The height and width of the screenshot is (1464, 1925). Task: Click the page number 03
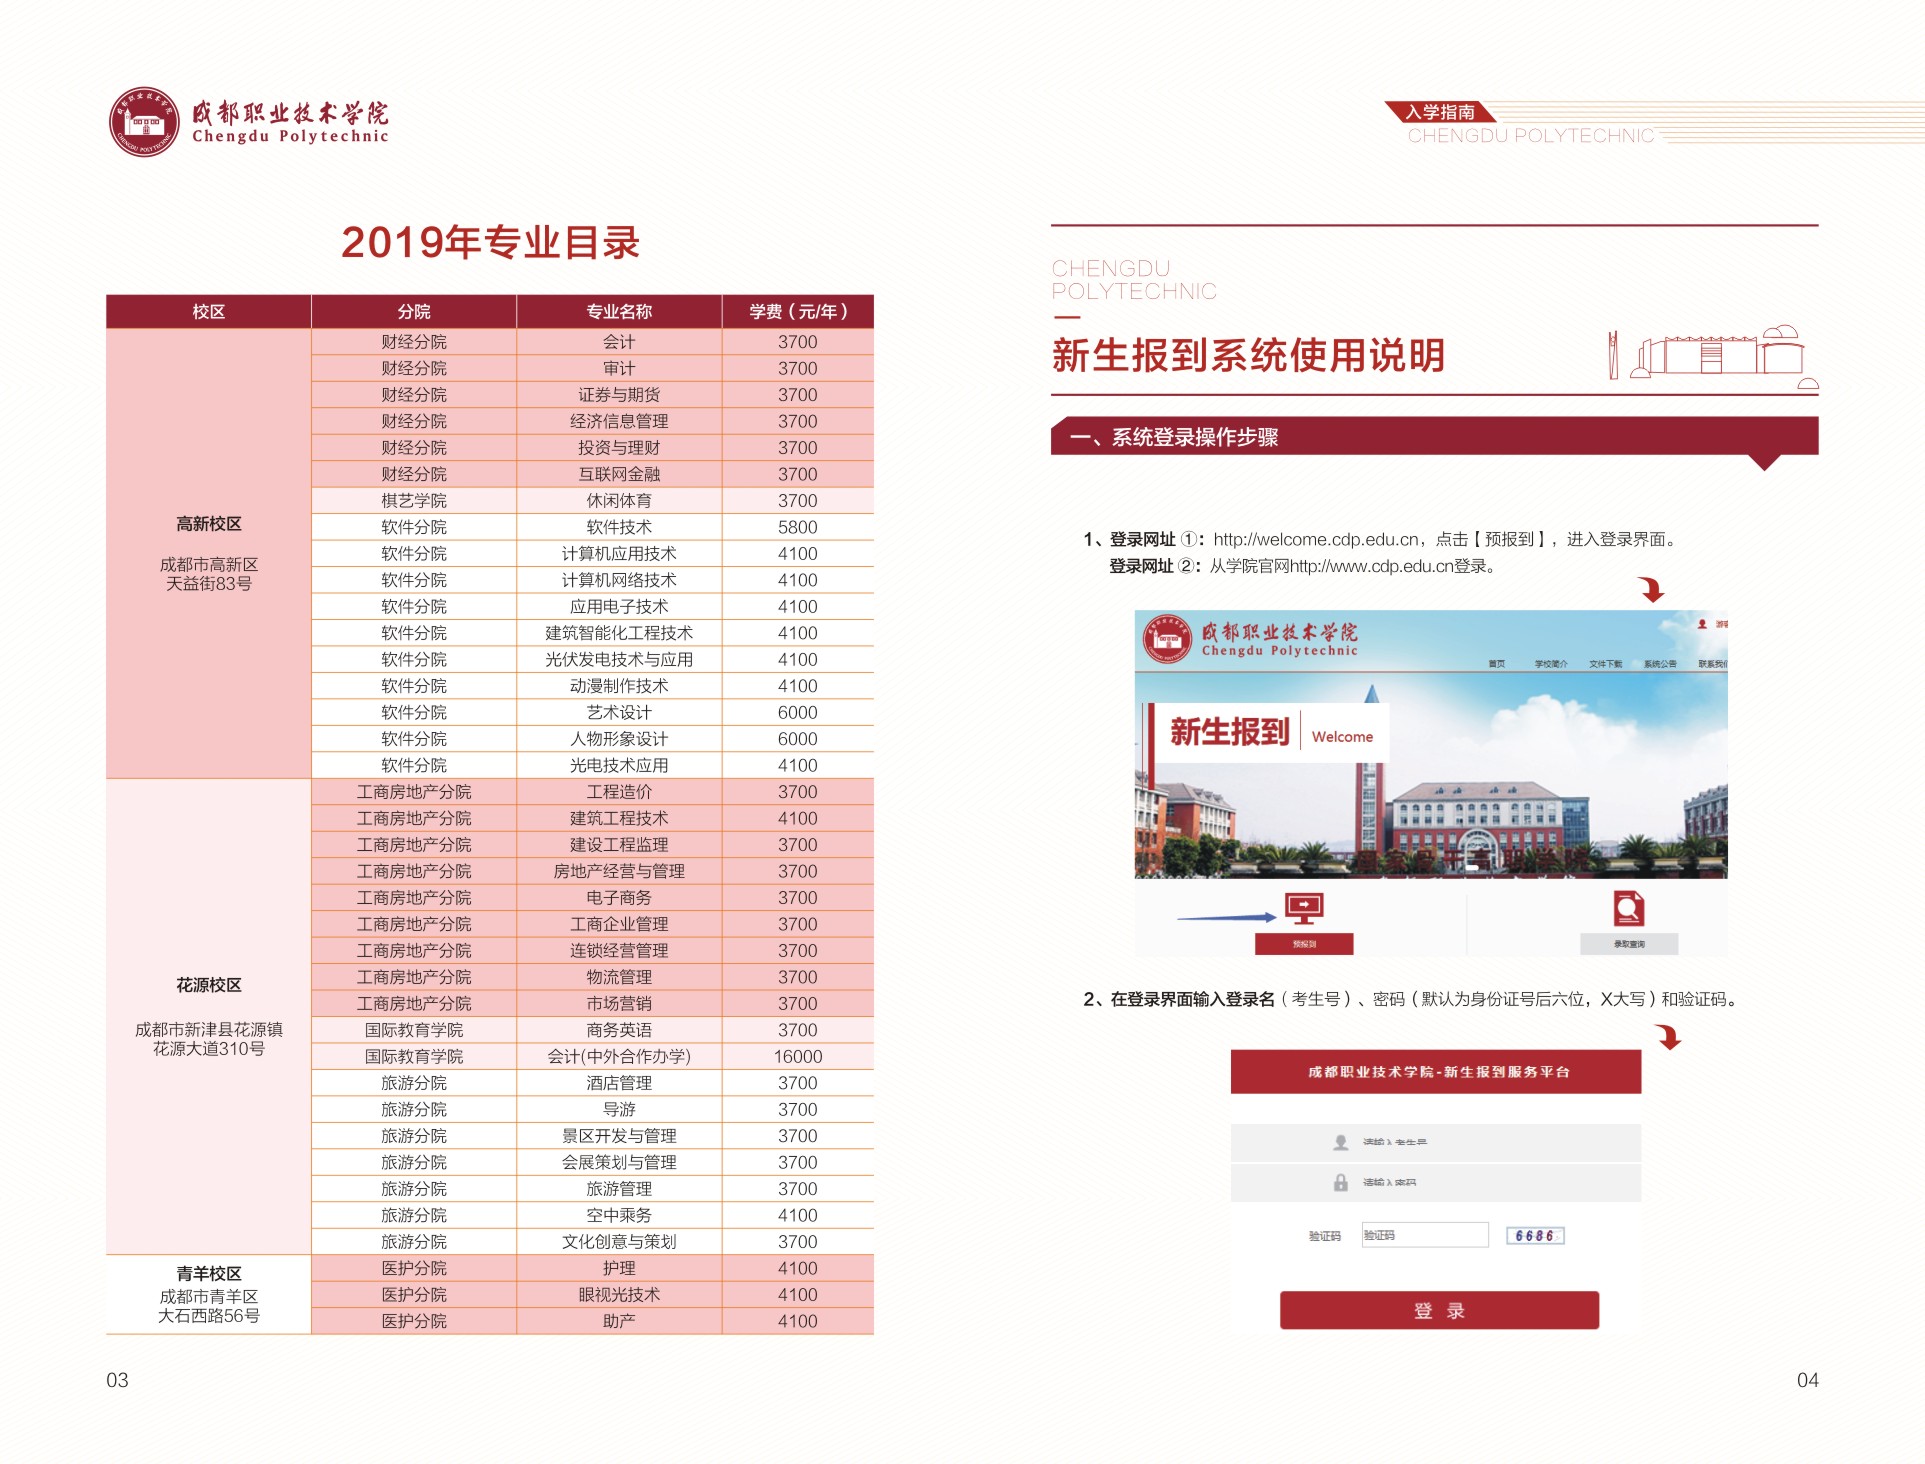pos(117,1380)
